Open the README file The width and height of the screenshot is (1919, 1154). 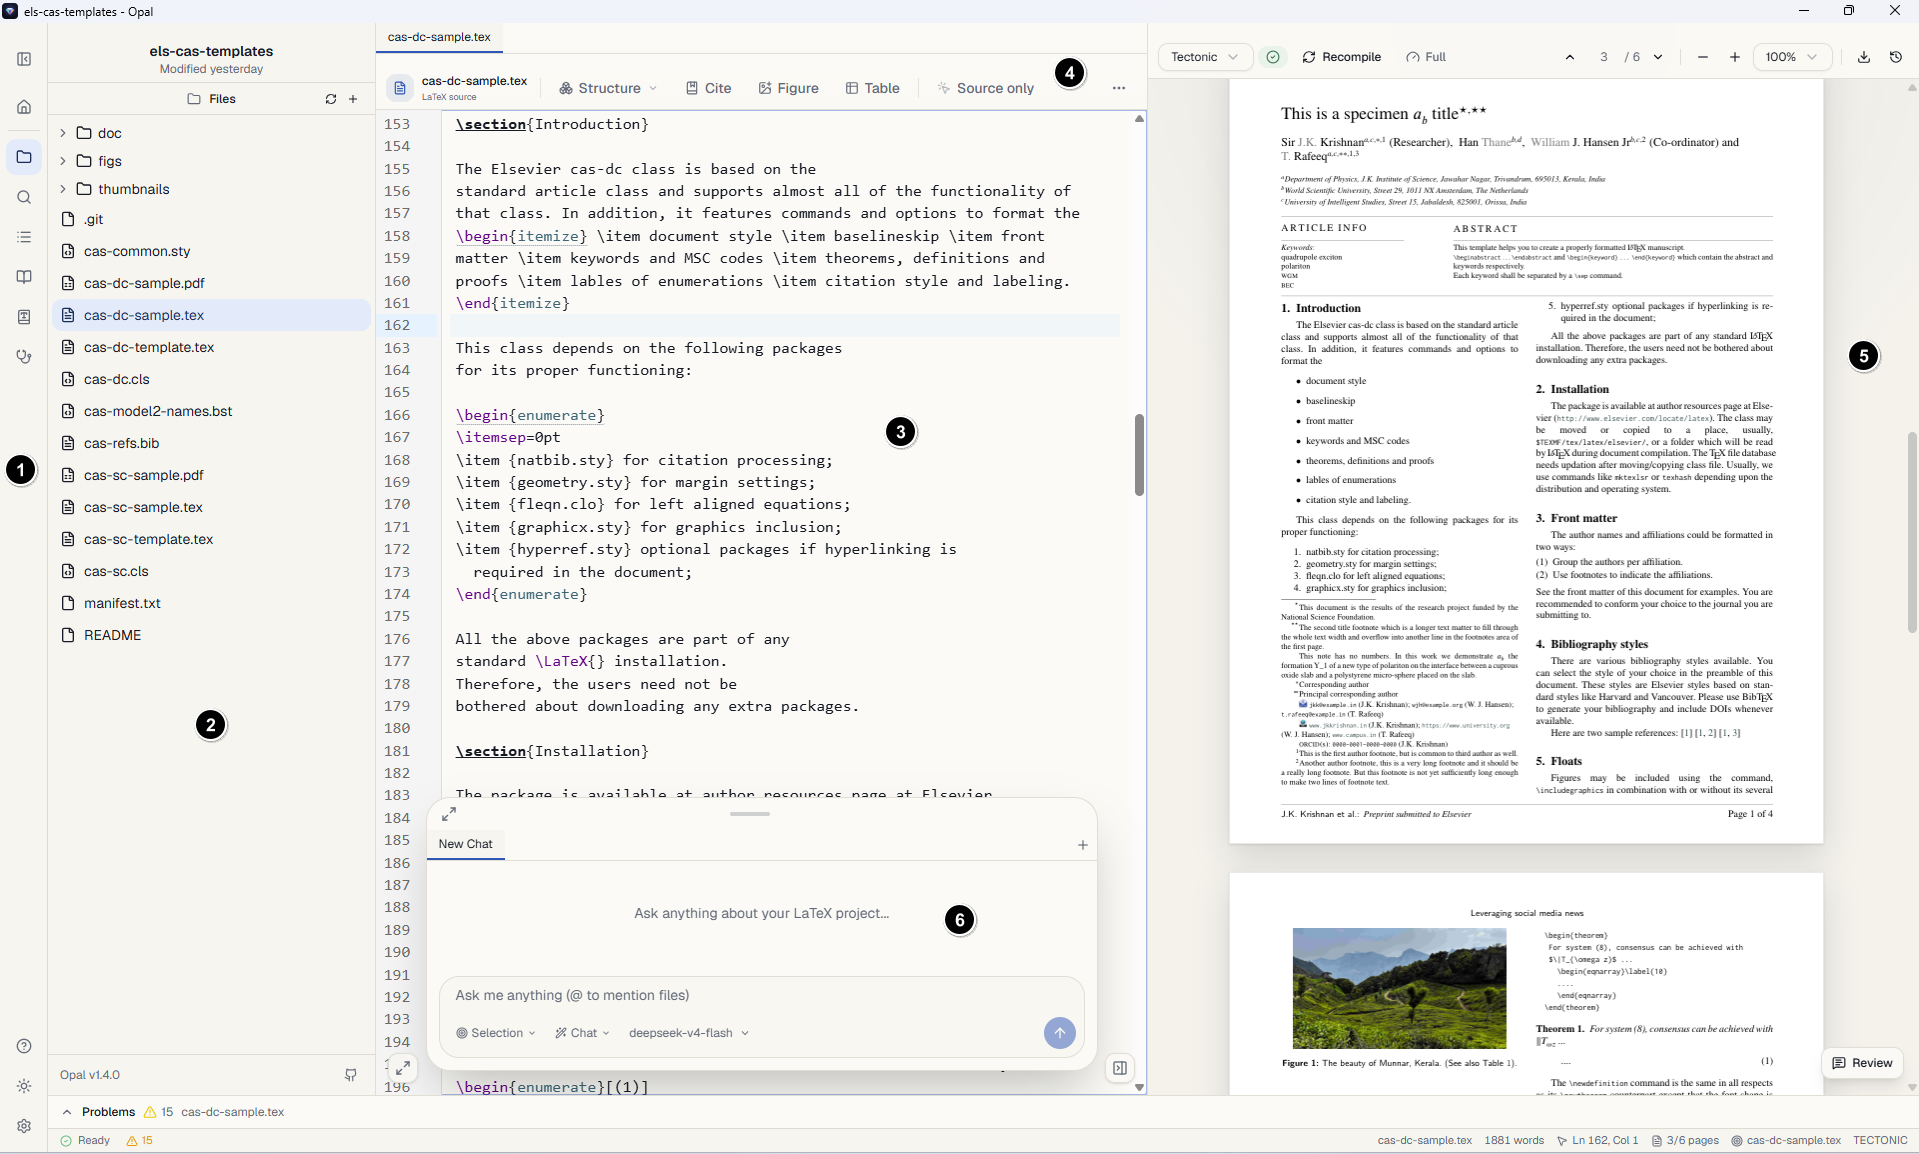[x=210, y=635]
